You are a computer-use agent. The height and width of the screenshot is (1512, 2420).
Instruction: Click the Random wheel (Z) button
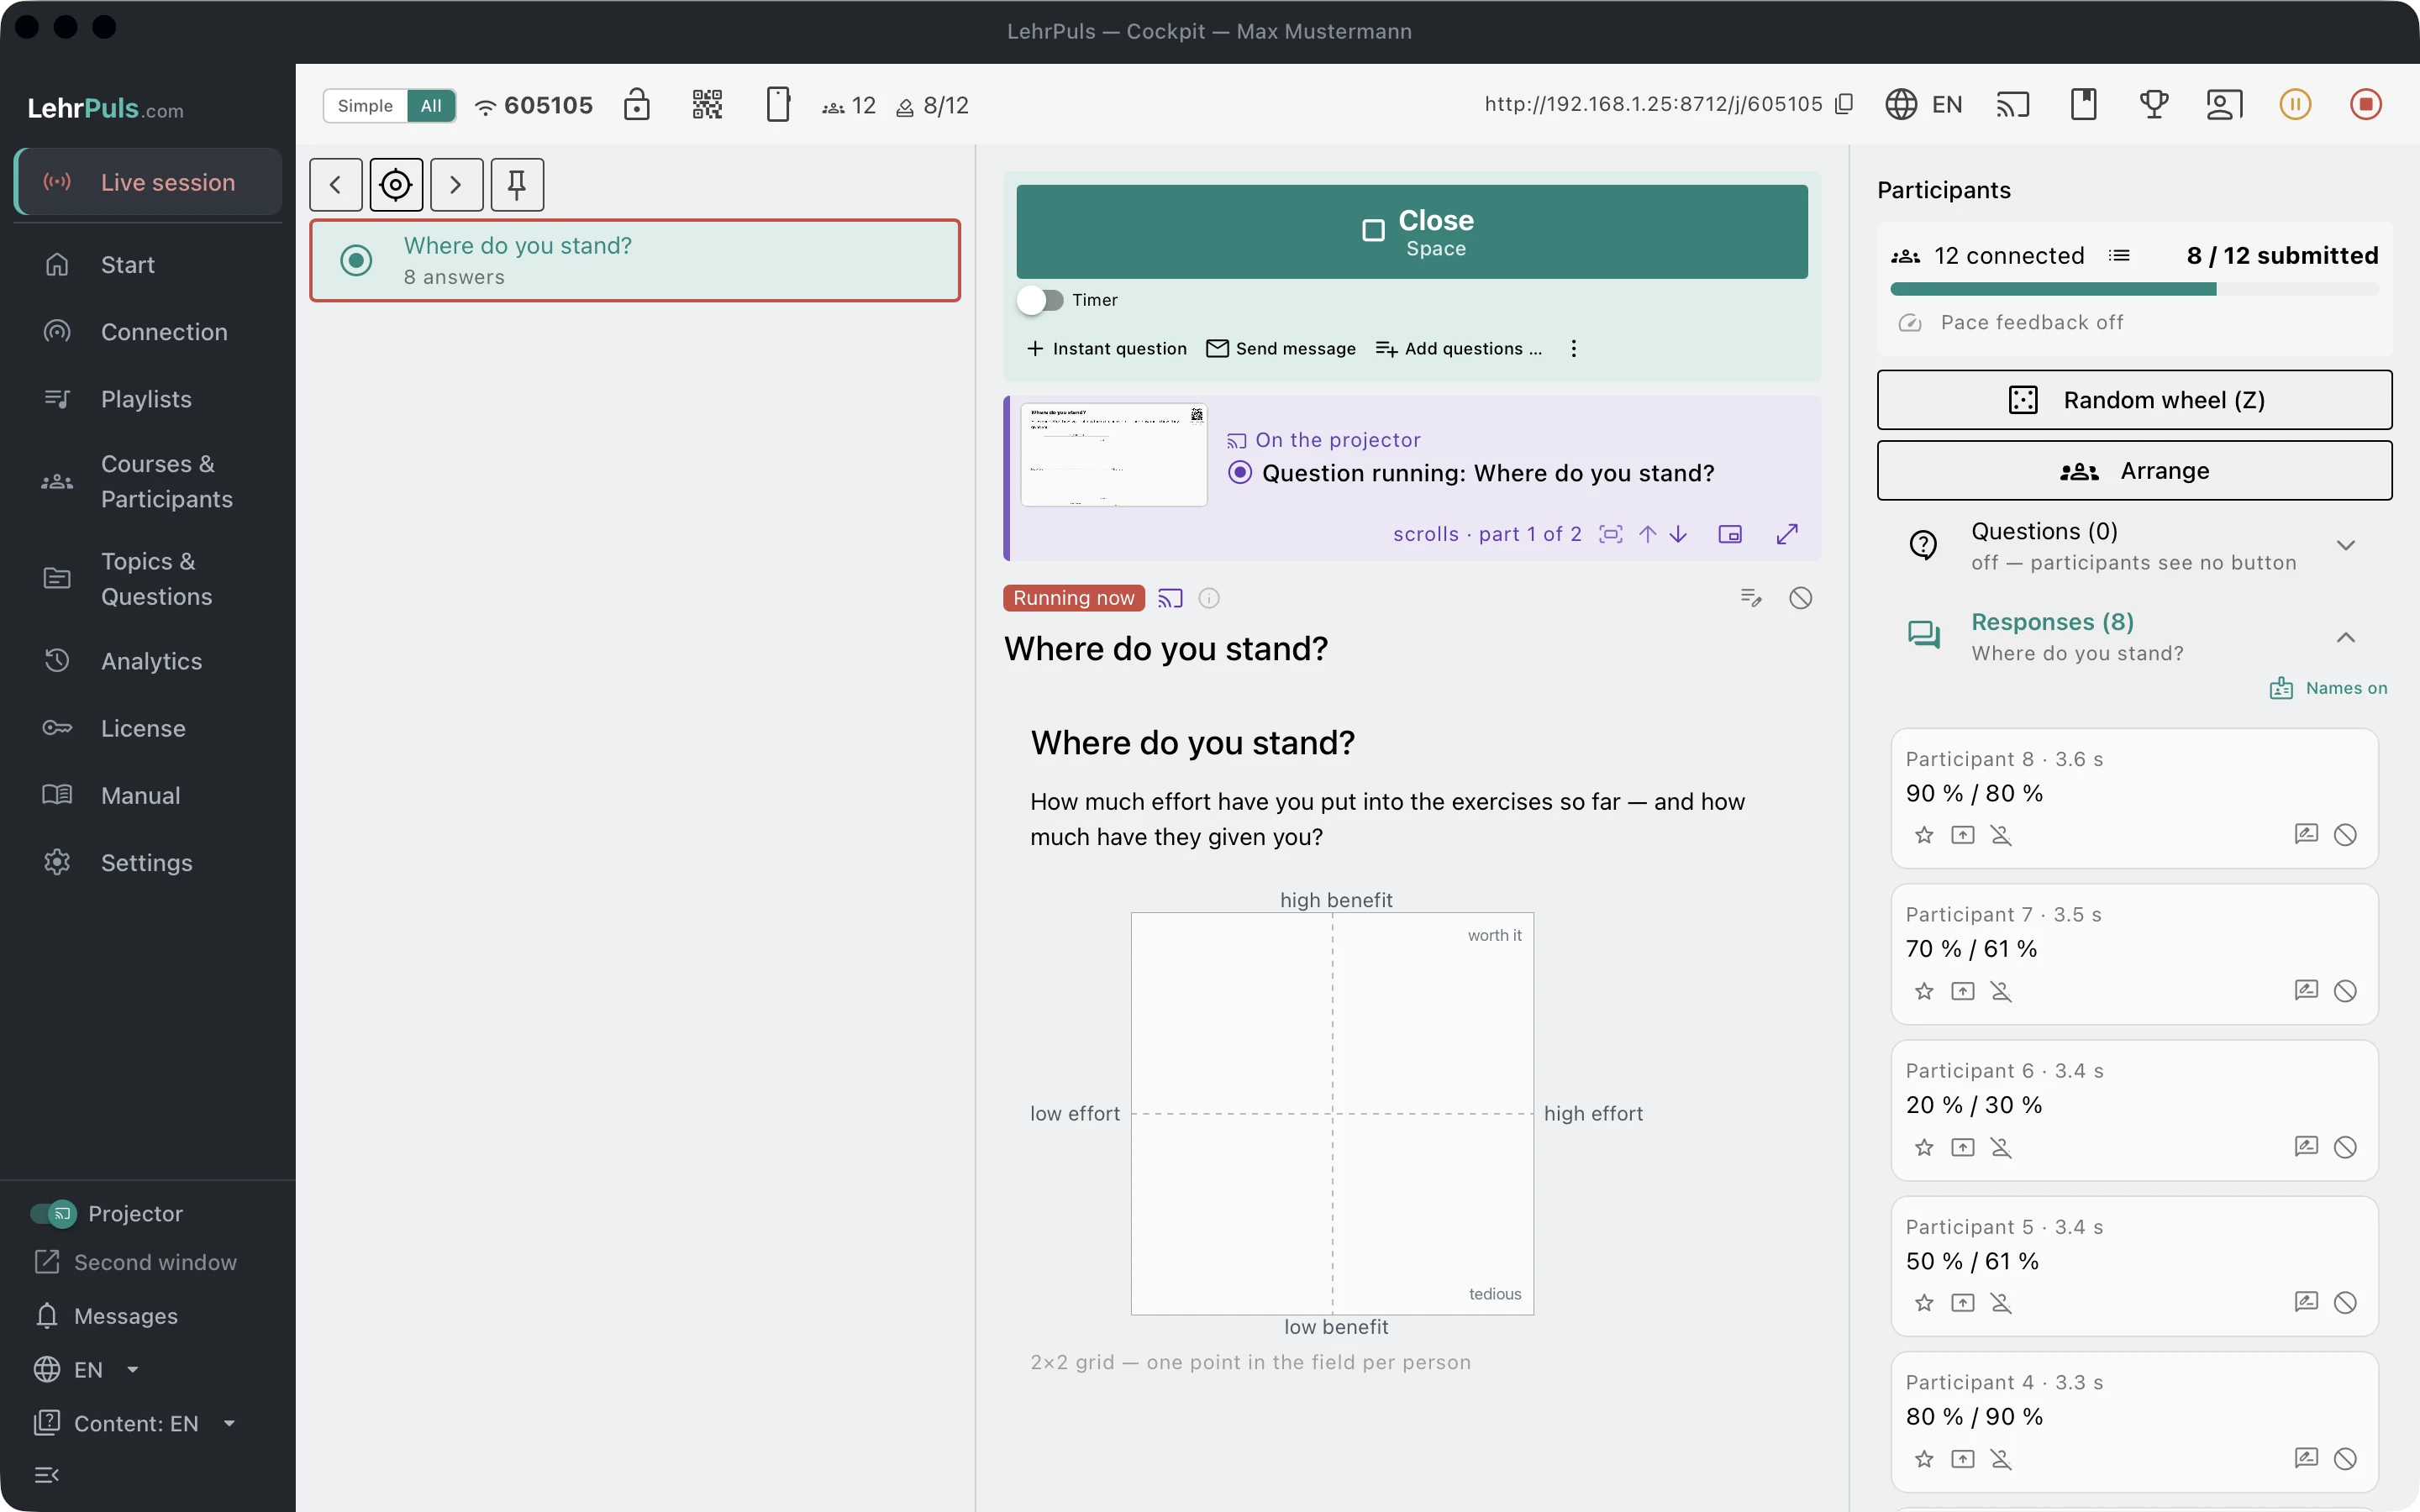pos(2134,400)
